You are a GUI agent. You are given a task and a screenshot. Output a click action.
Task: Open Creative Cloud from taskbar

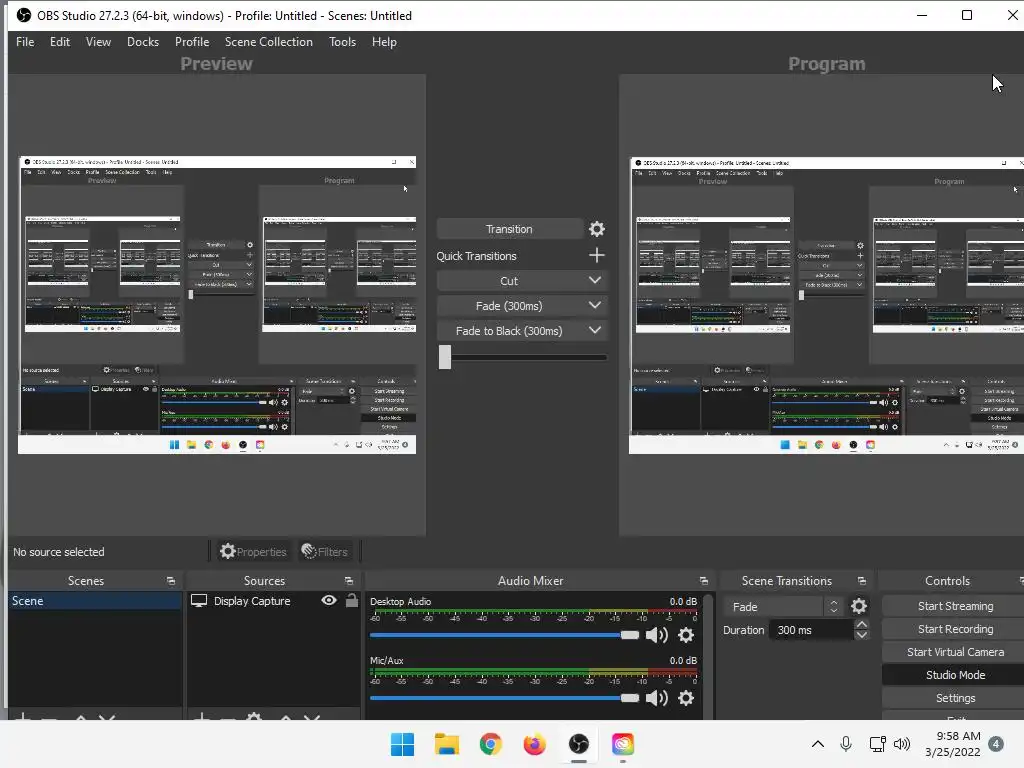tap(622, 744)
